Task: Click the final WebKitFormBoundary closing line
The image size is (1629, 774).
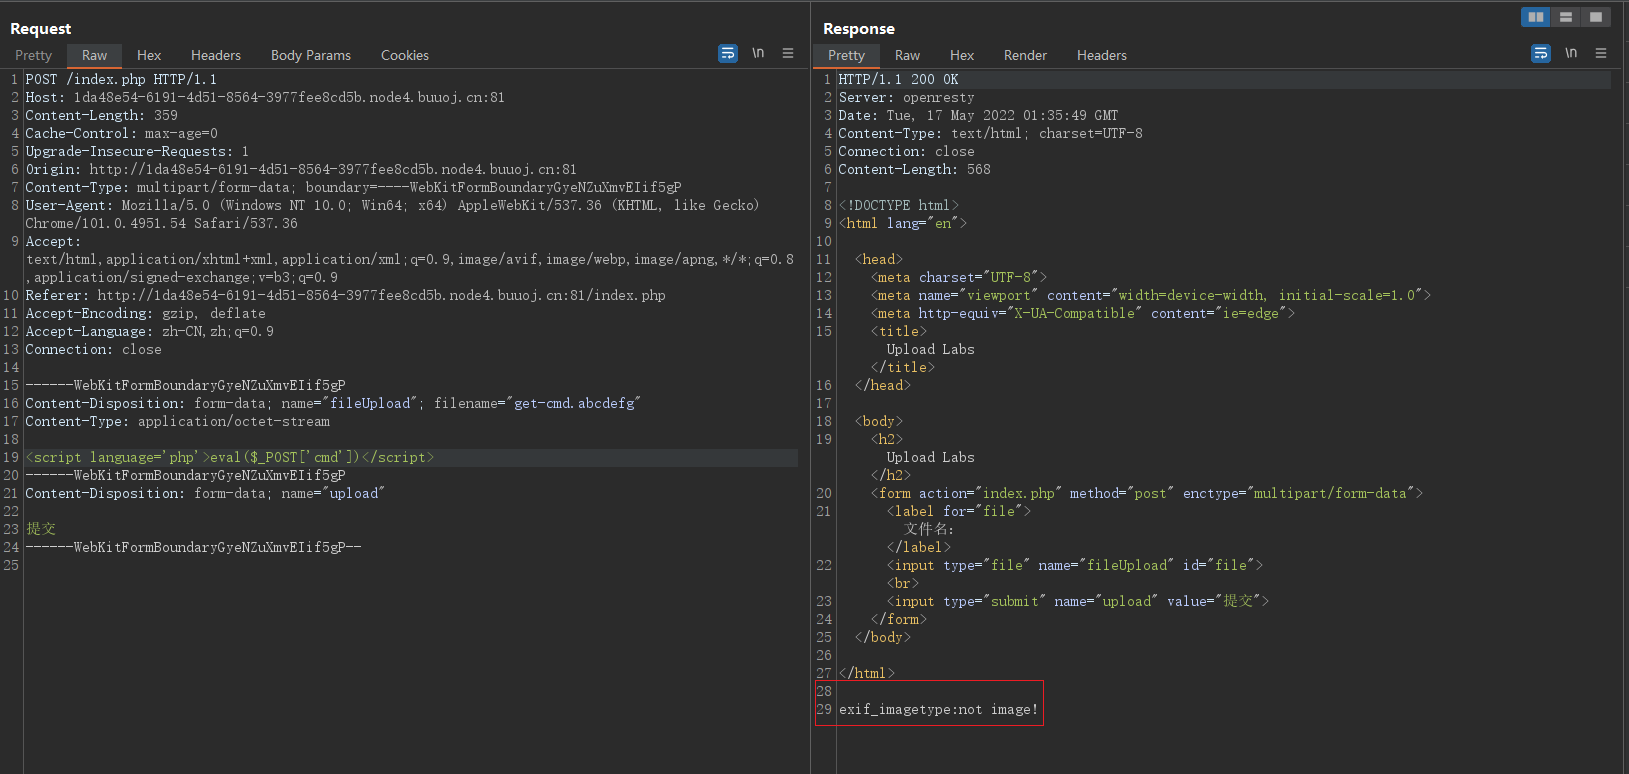Action: (x=193, y=547)
